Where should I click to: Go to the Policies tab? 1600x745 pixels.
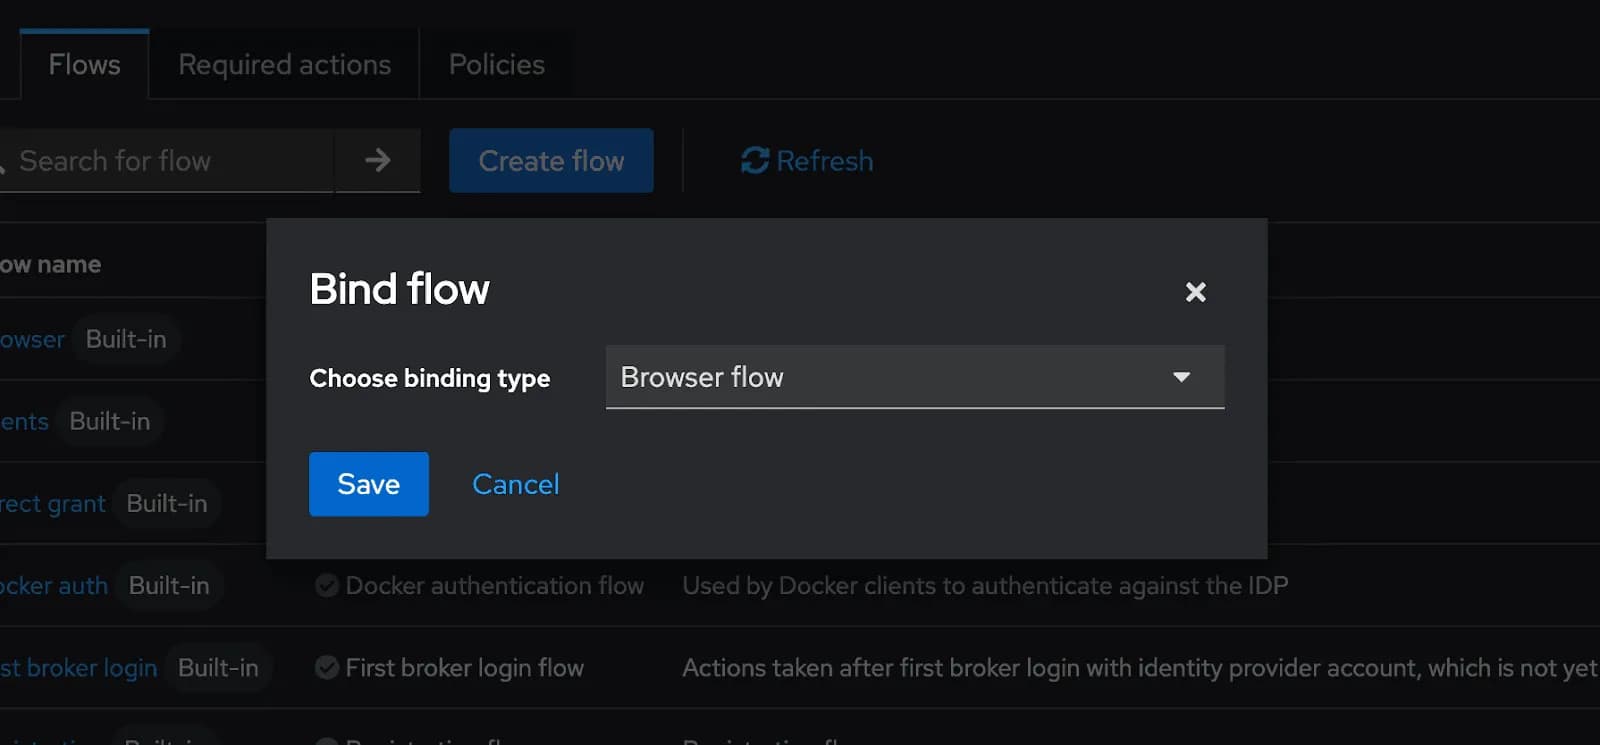click(497, 64)
